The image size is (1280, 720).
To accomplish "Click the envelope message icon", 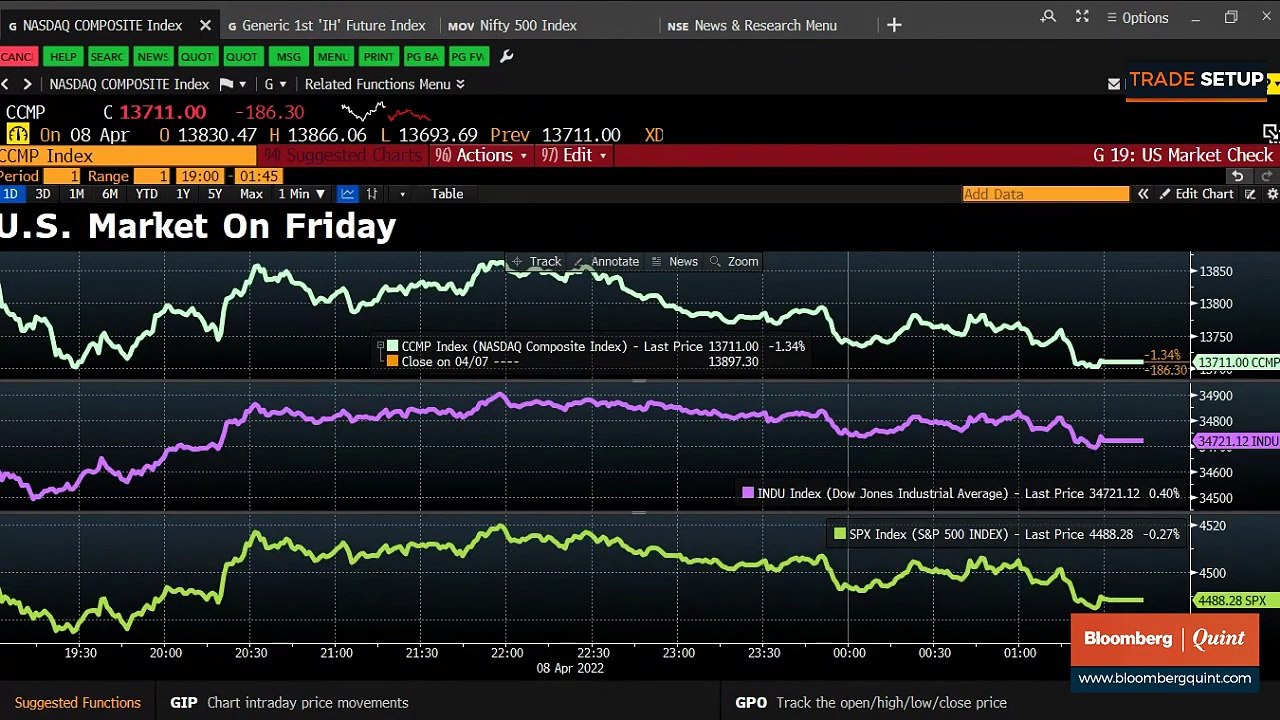I will (1114, 84).
